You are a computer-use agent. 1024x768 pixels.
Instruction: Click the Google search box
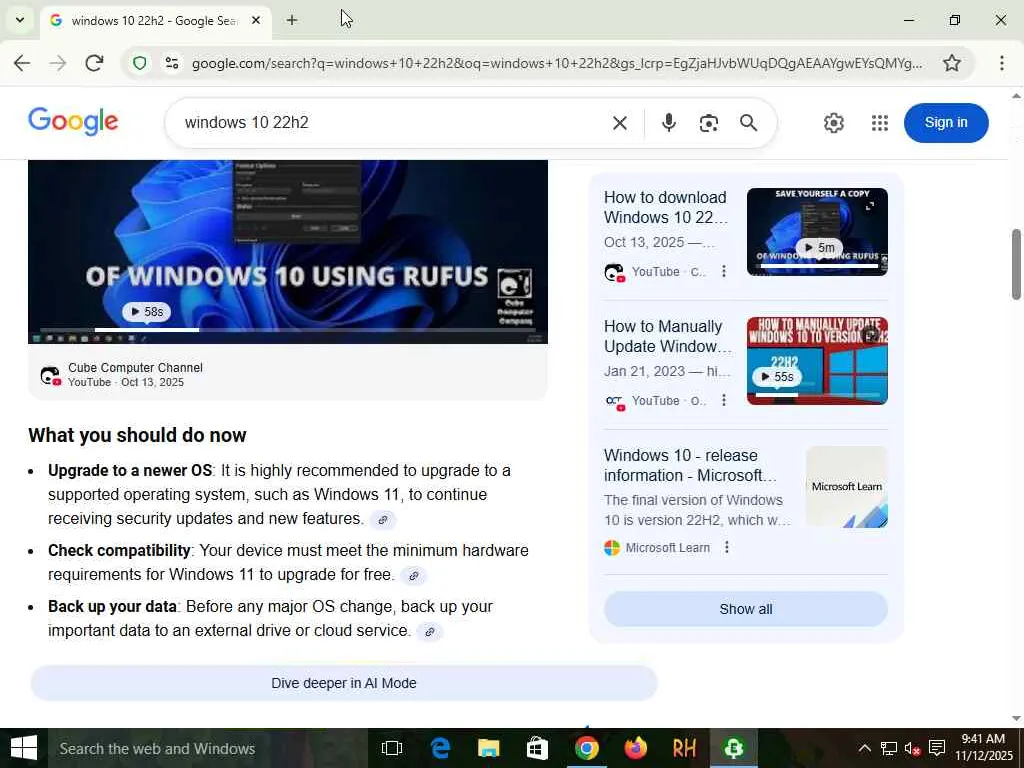392,123
